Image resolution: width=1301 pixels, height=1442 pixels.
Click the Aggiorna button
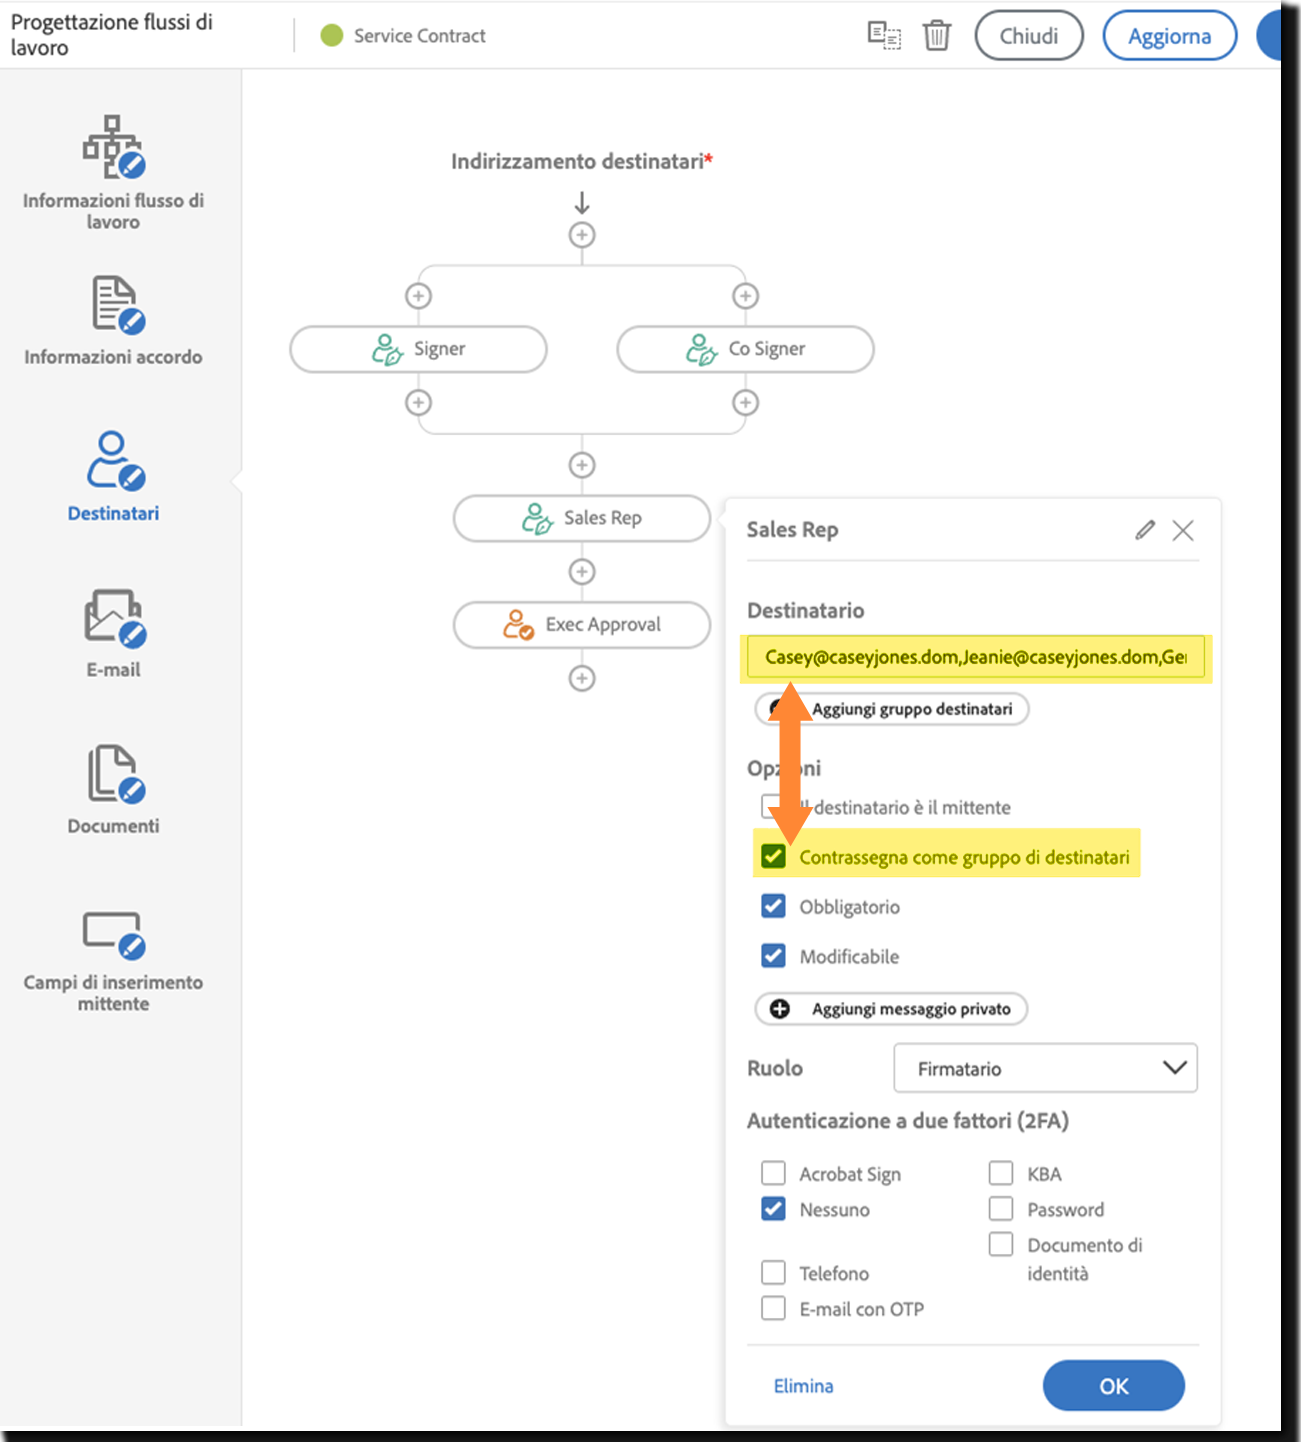1169,36
